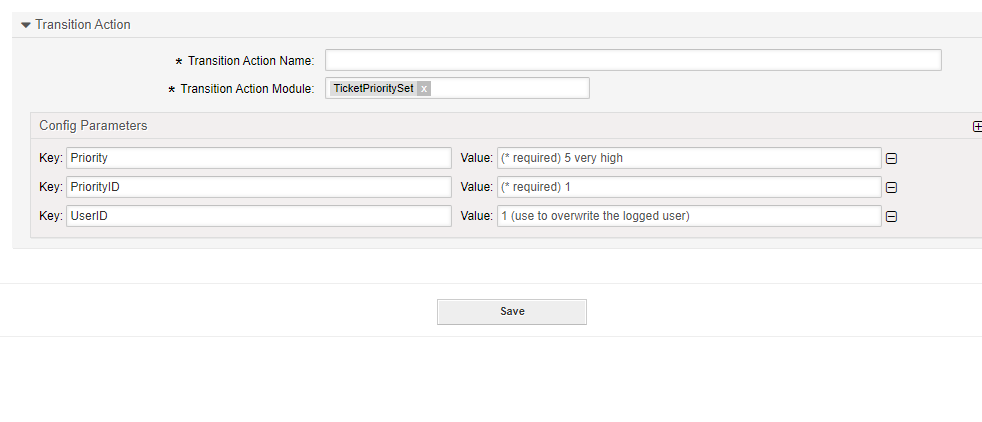Viewport: 982px width, 422px height.
Task: Collapse the Transition Action section arrow
Action: [x=26, y=25]
